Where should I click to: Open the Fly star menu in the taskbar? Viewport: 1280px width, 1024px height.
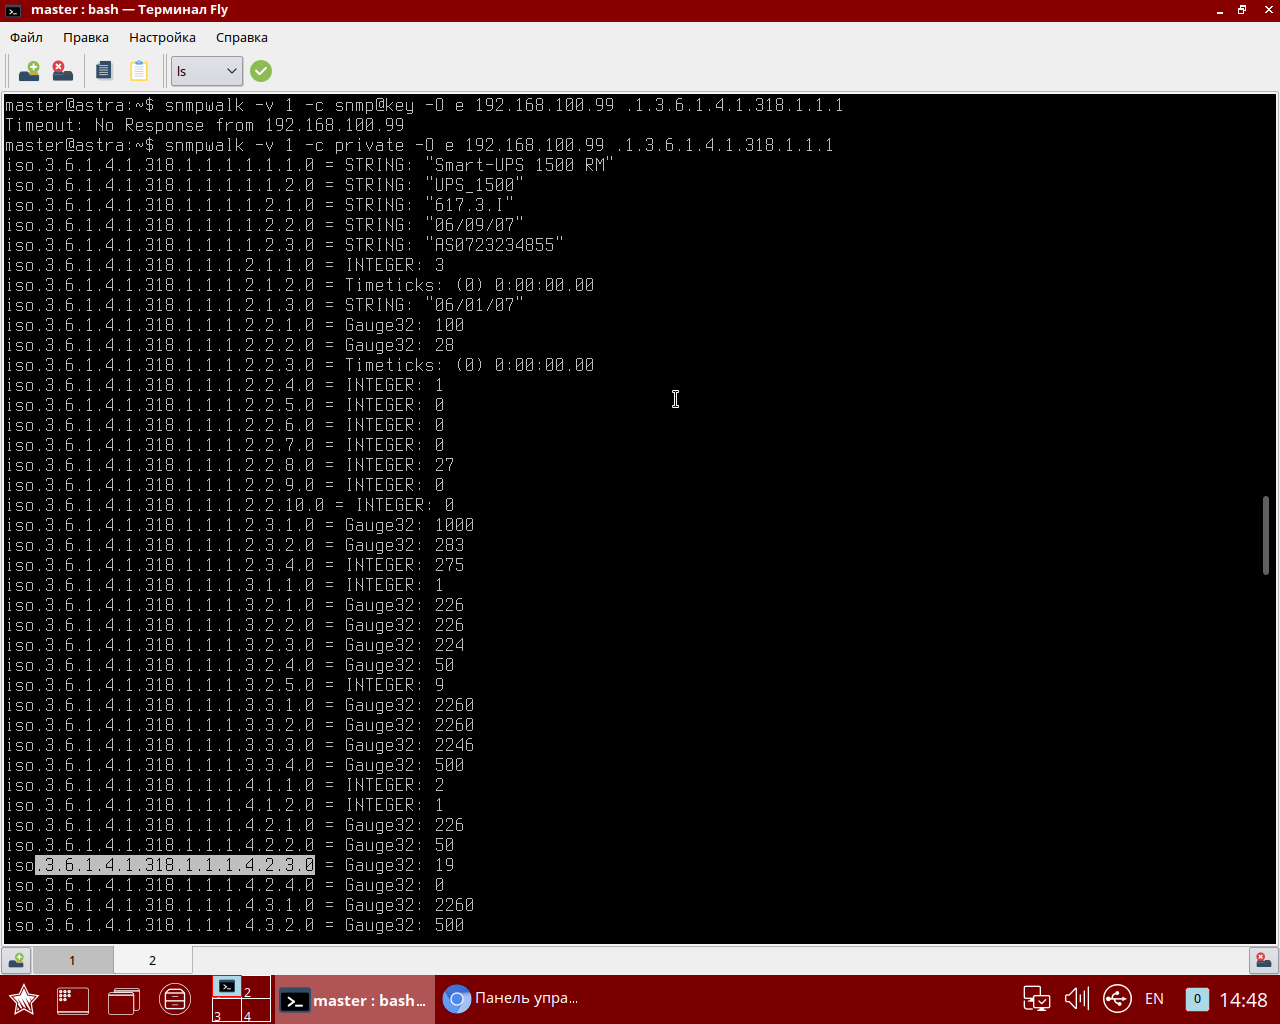tap(23, 999)
